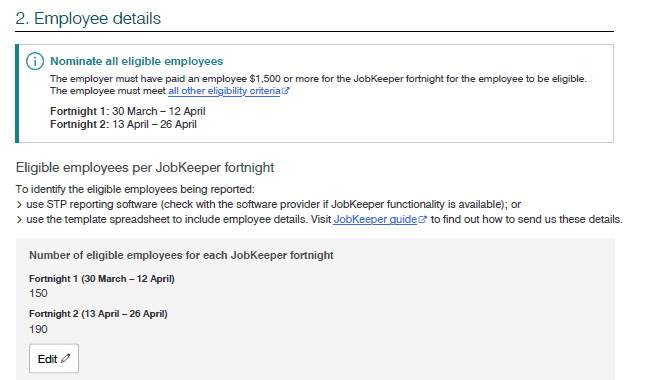Click Number of eligible employees panel heading

tap(181, 256)
